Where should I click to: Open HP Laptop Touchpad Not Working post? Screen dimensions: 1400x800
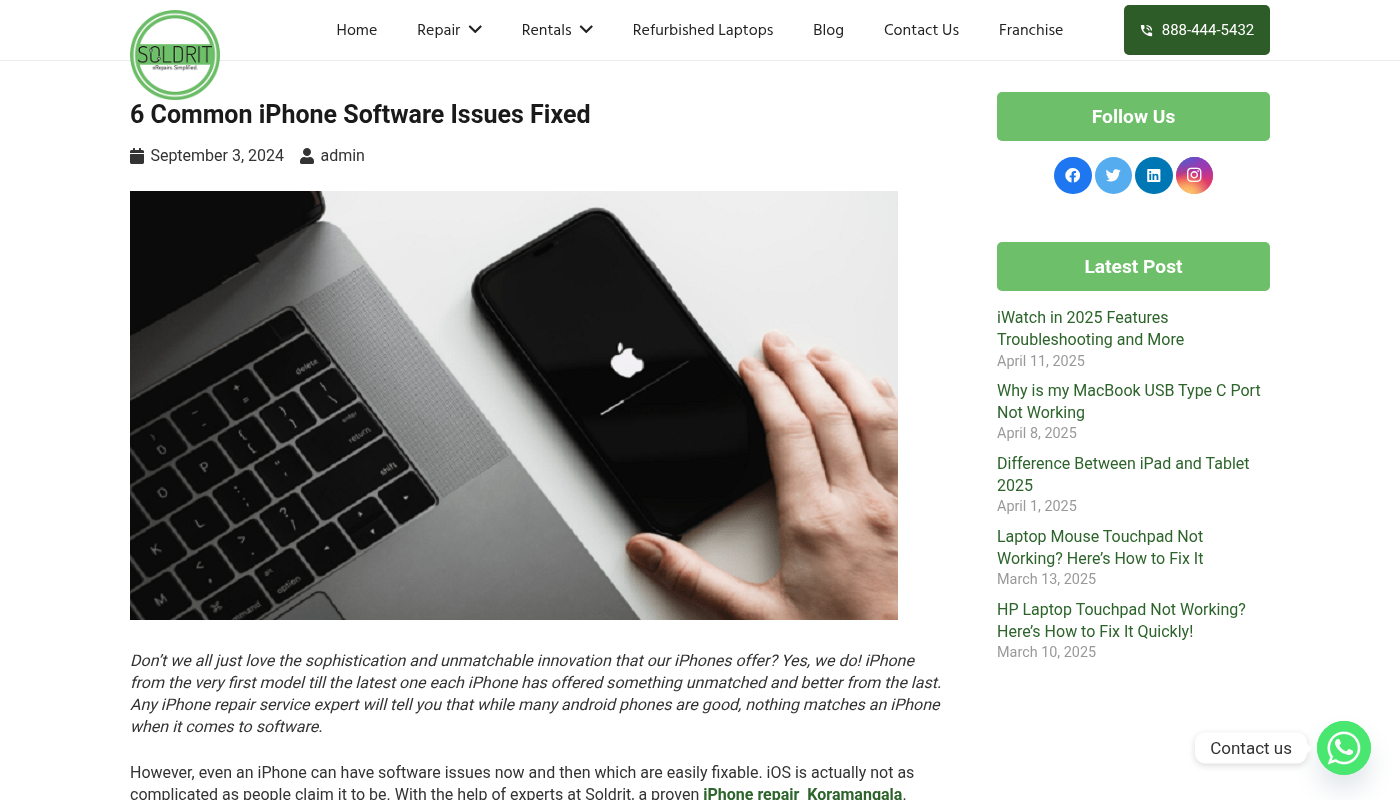[x=1121, y=620]
